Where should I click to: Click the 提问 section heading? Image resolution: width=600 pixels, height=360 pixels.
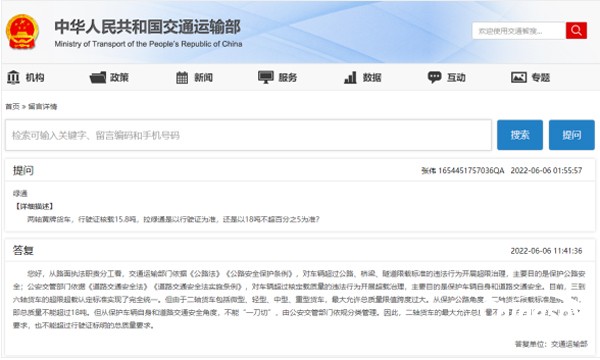point(23,170)
